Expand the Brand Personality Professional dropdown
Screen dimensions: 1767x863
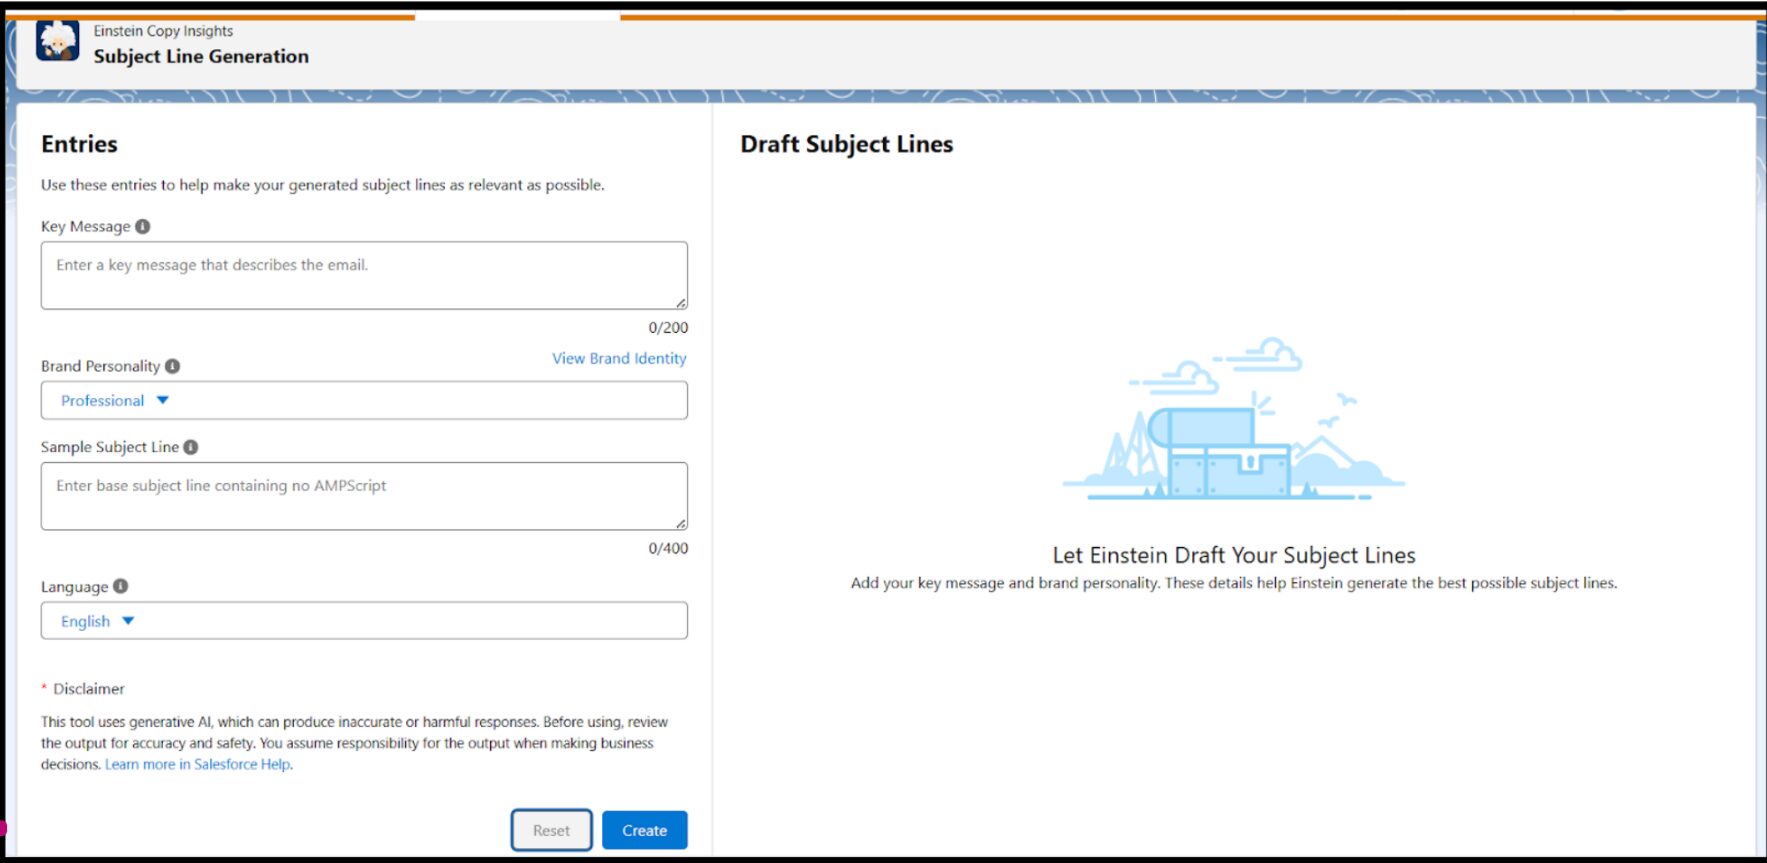click(364, 400)
